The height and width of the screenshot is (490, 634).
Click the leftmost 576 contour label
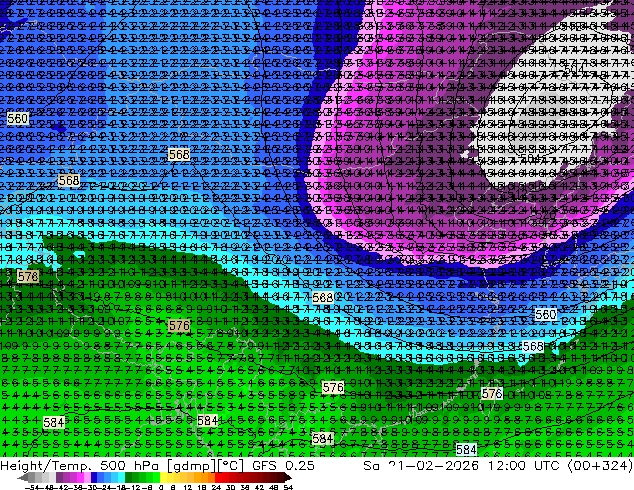[179, 325]
